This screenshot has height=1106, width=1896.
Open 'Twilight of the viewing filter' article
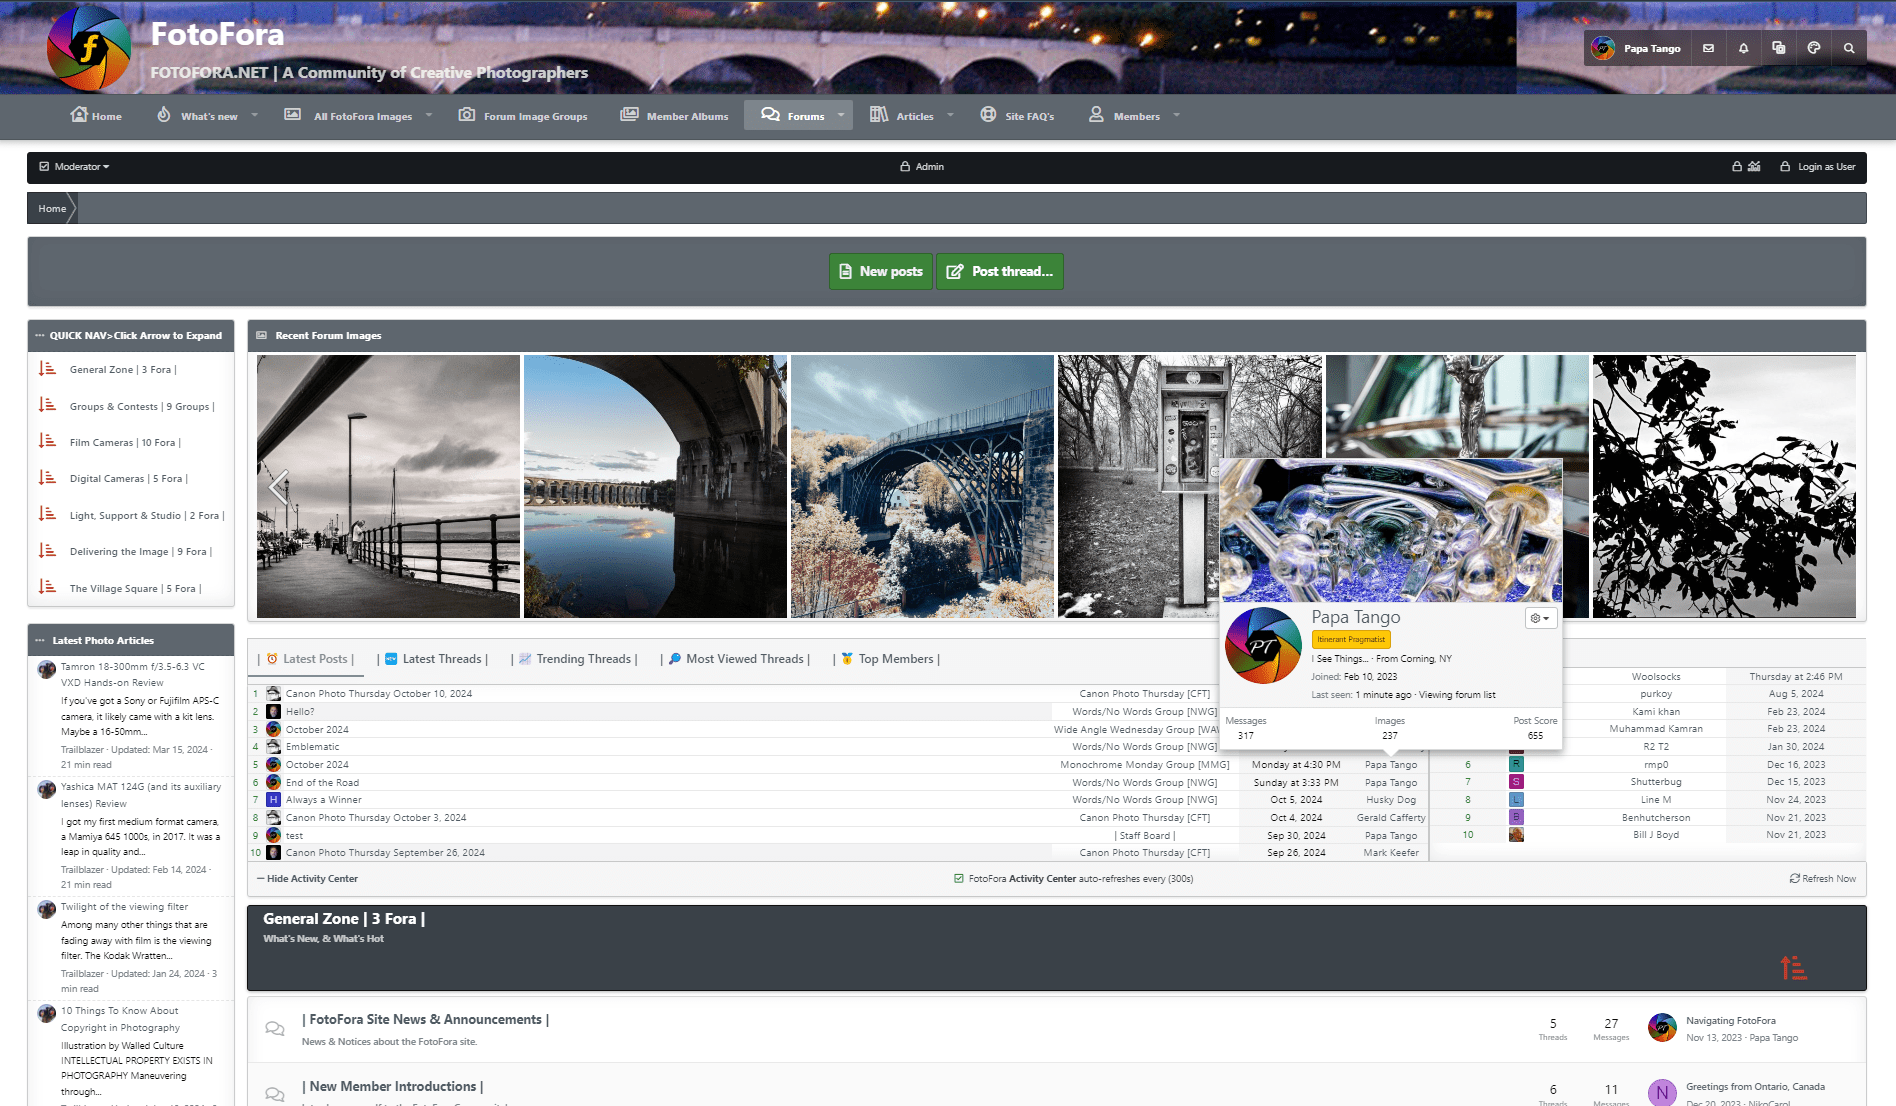pyautogui.click(x=124, y=907)
